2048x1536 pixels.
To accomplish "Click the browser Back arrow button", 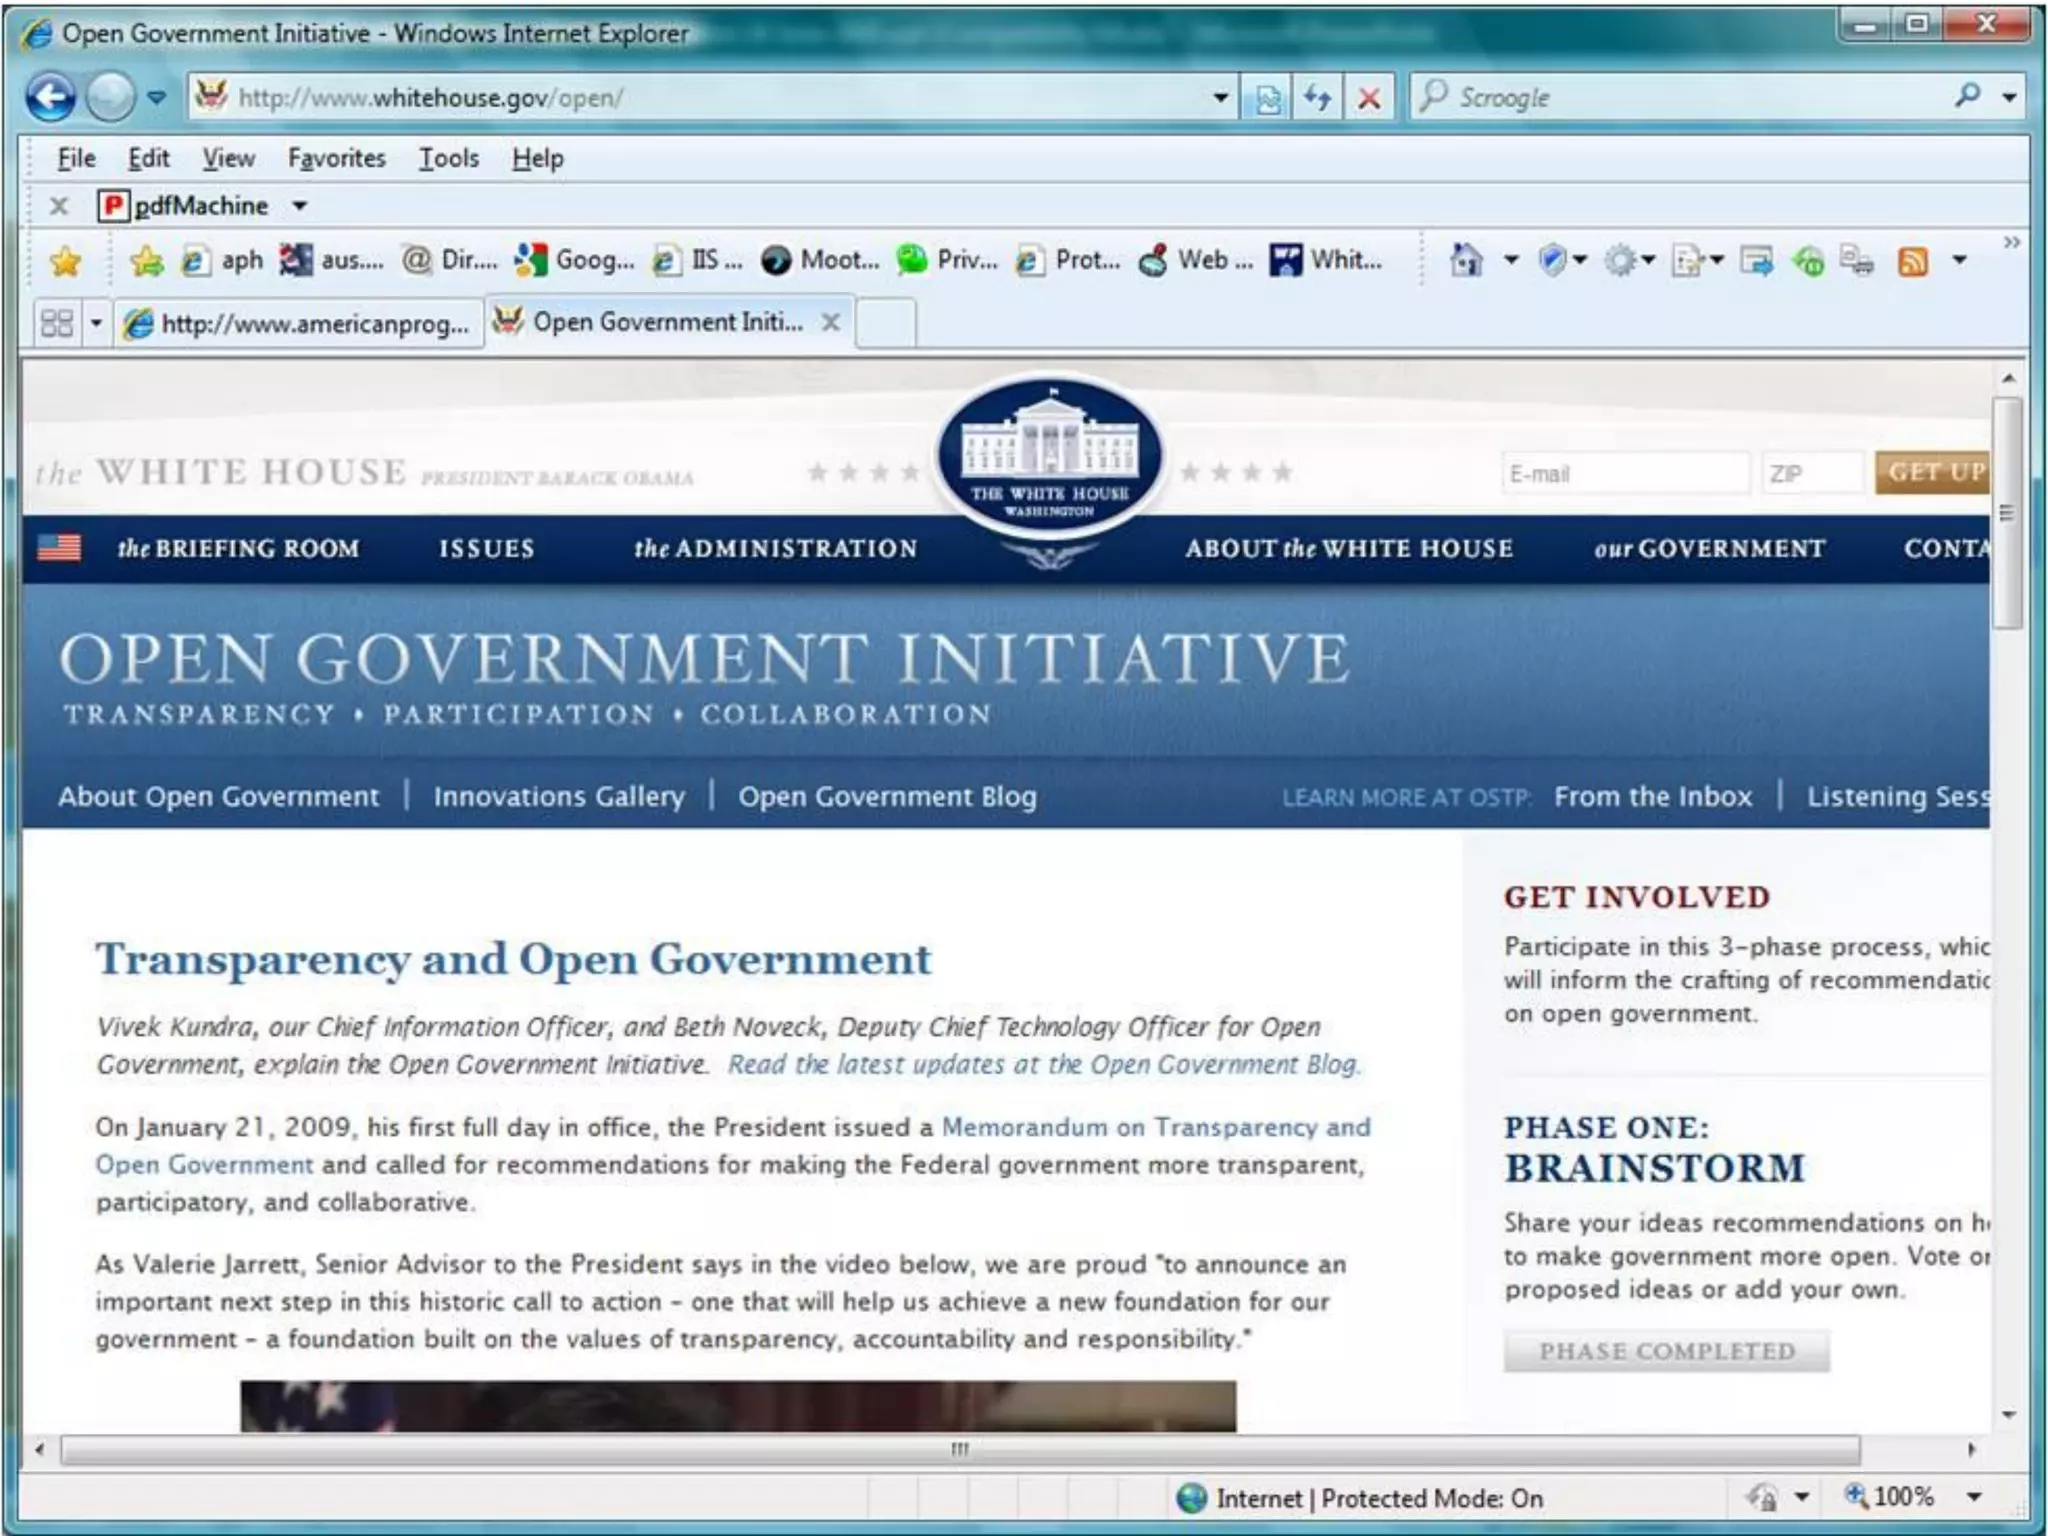I will point(50,97).
